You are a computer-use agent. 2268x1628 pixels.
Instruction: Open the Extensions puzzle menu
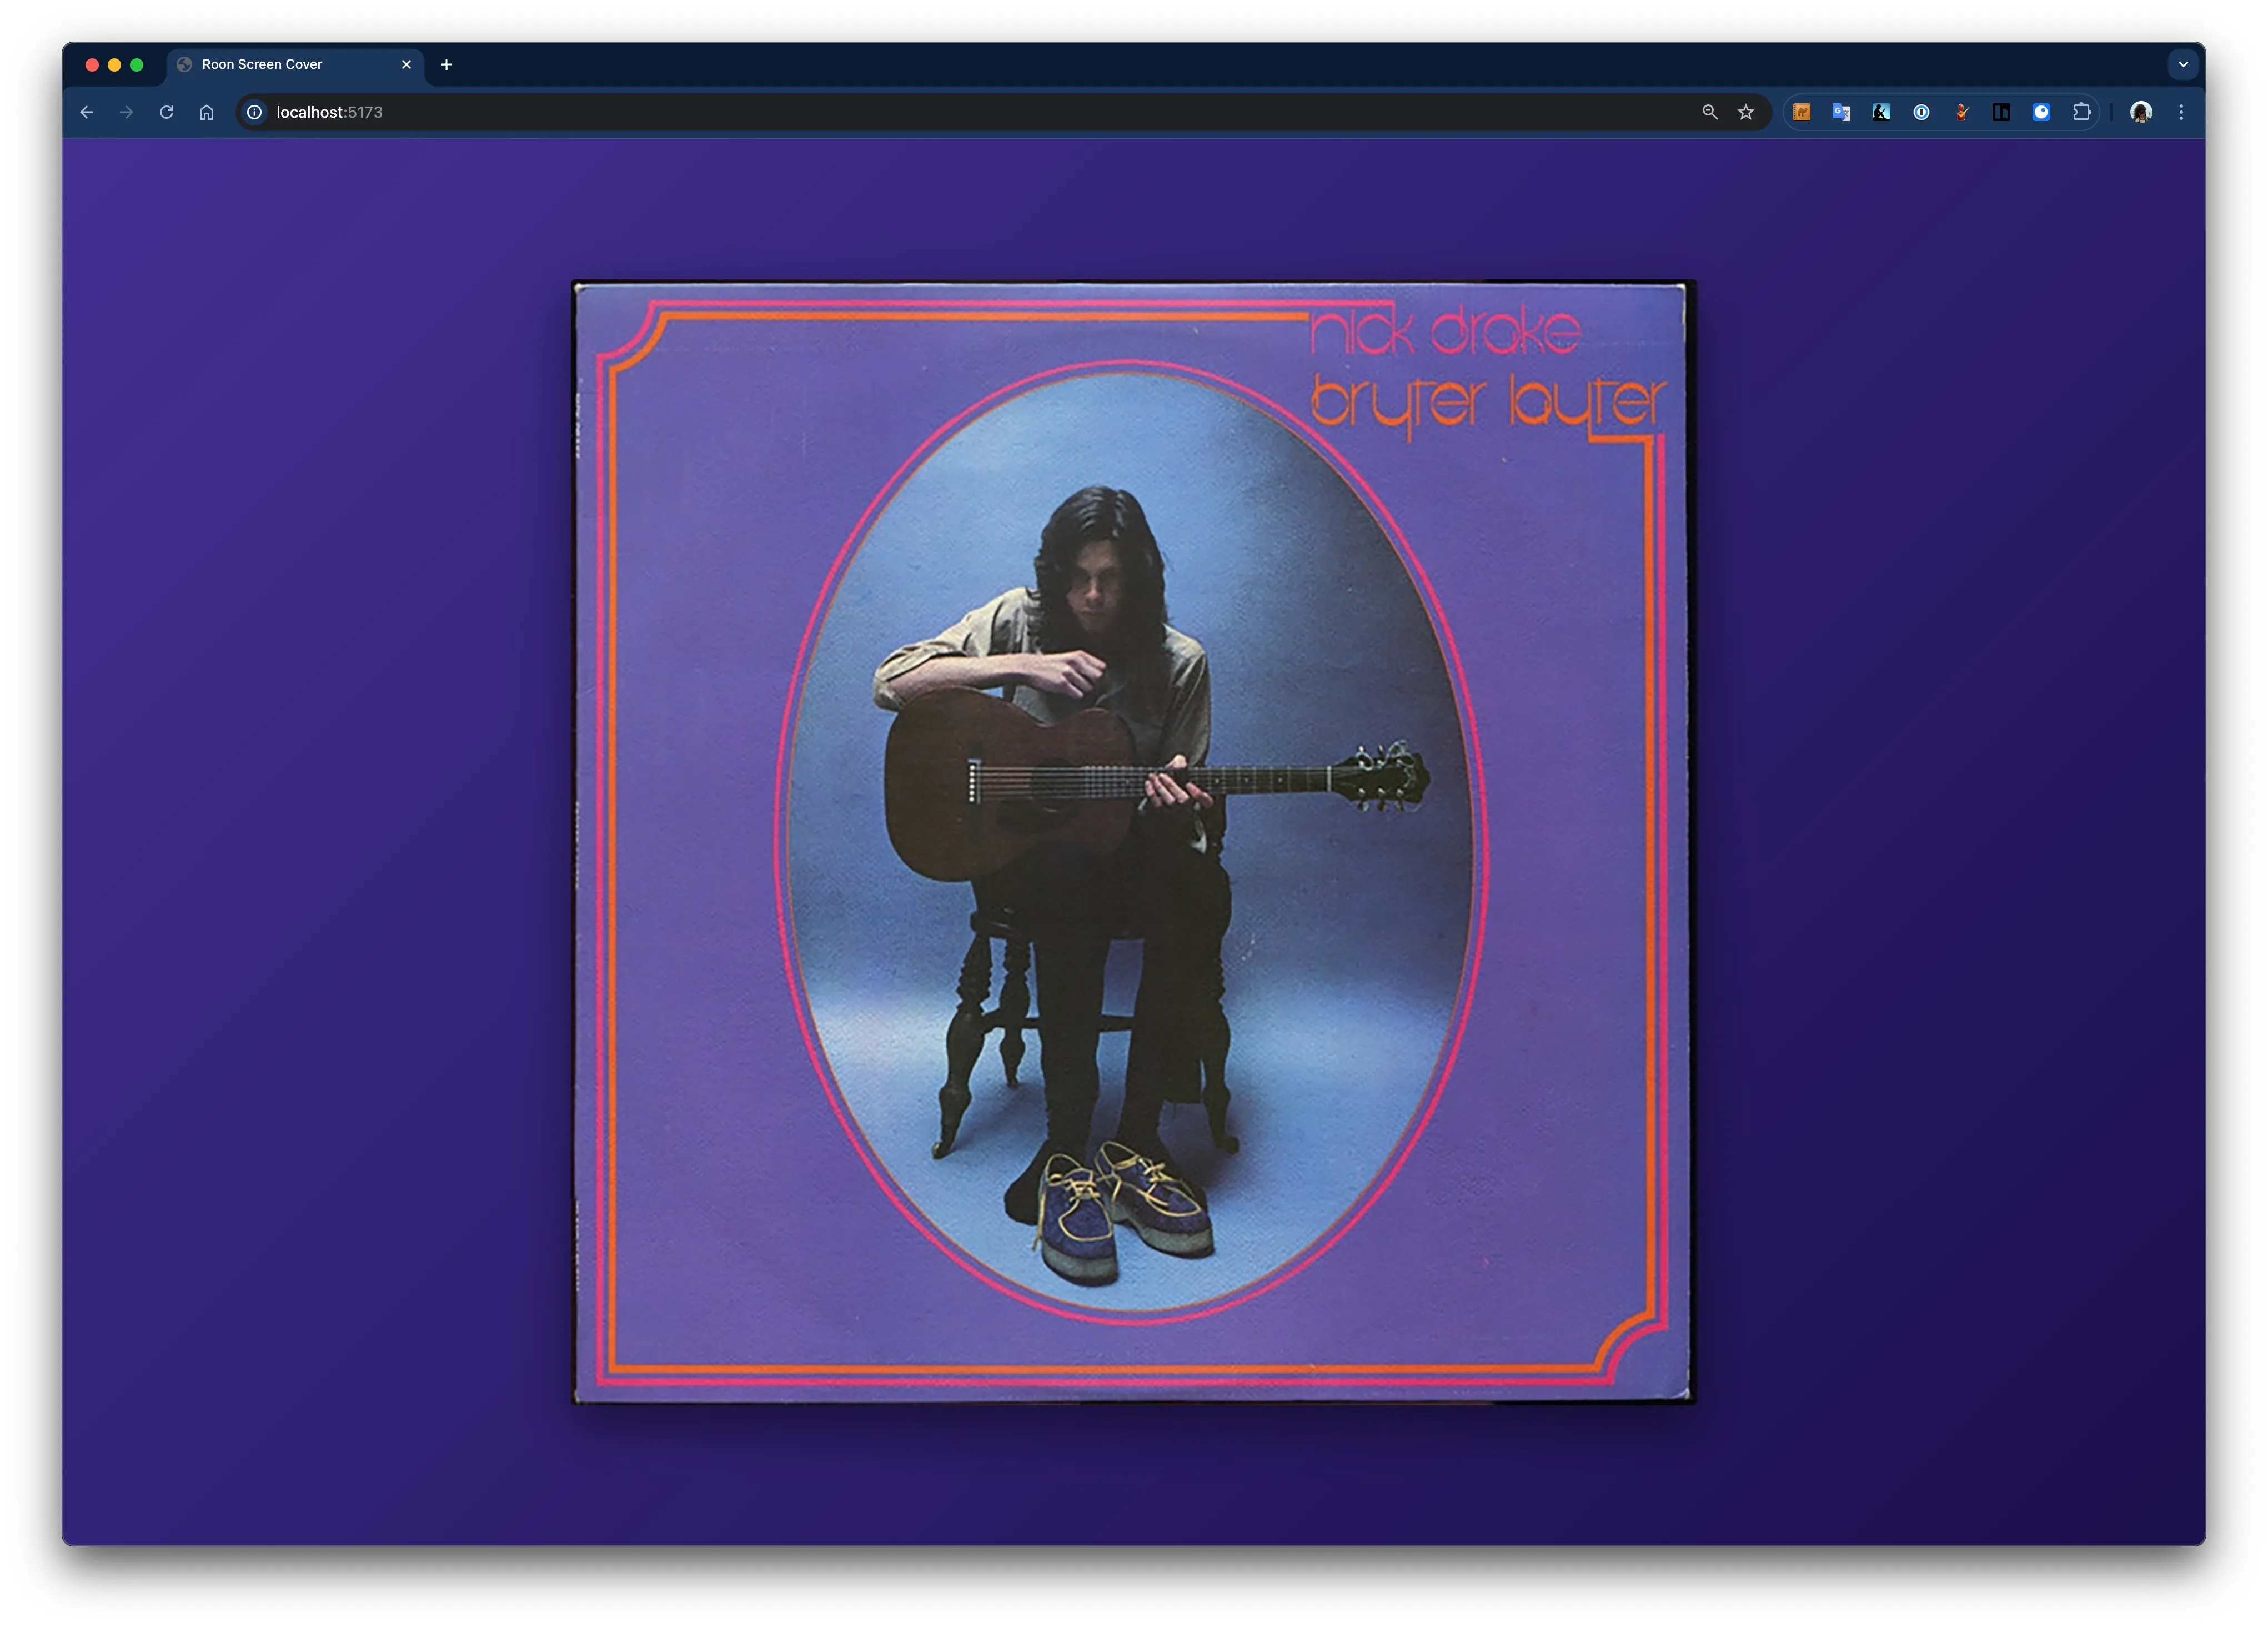click(x=2082, y=112)
